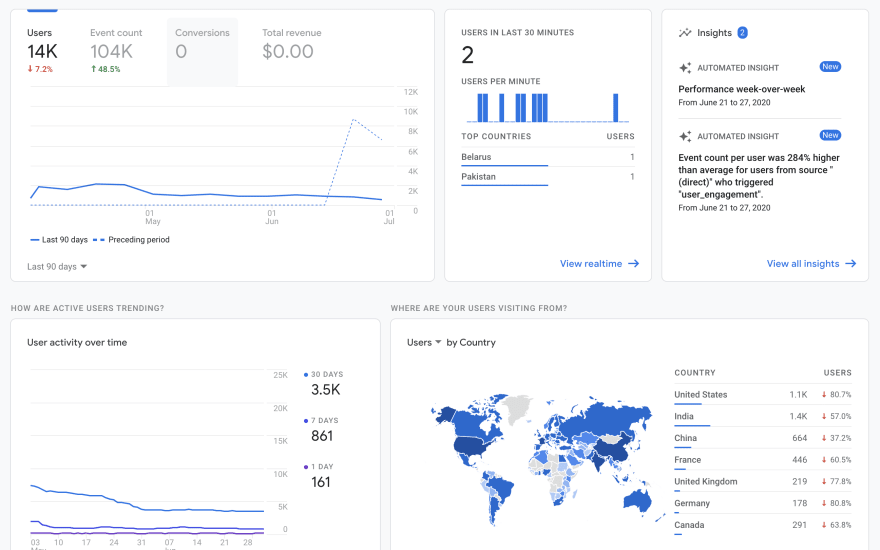Click the sparkle icon beside Event count insight
This screenshot has height=550, width=880.
pyautogui.click(x=685, y=136)
